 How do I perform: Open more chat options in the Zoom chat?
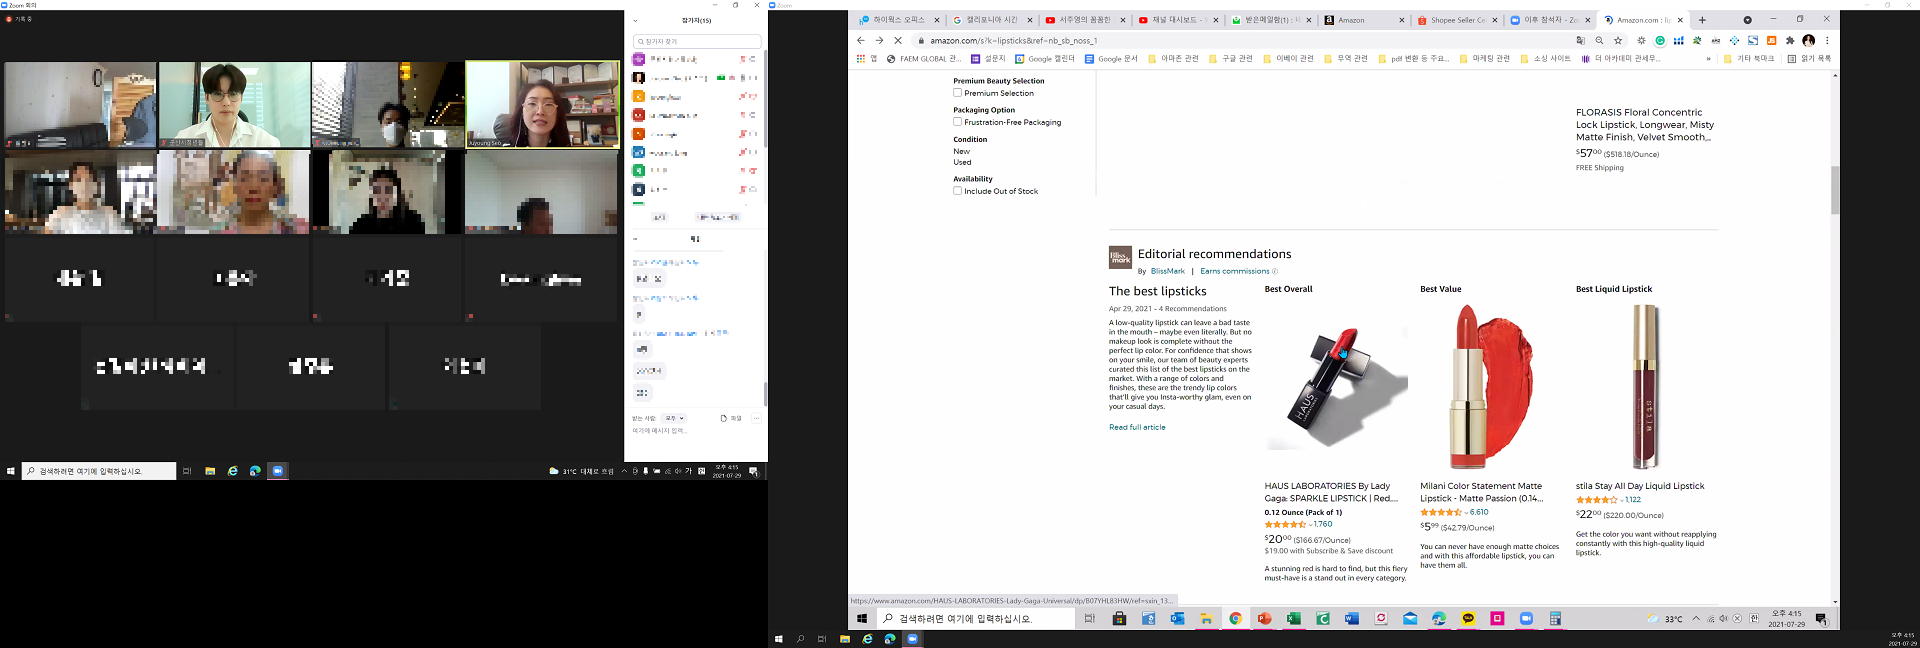tap(756, 418)
